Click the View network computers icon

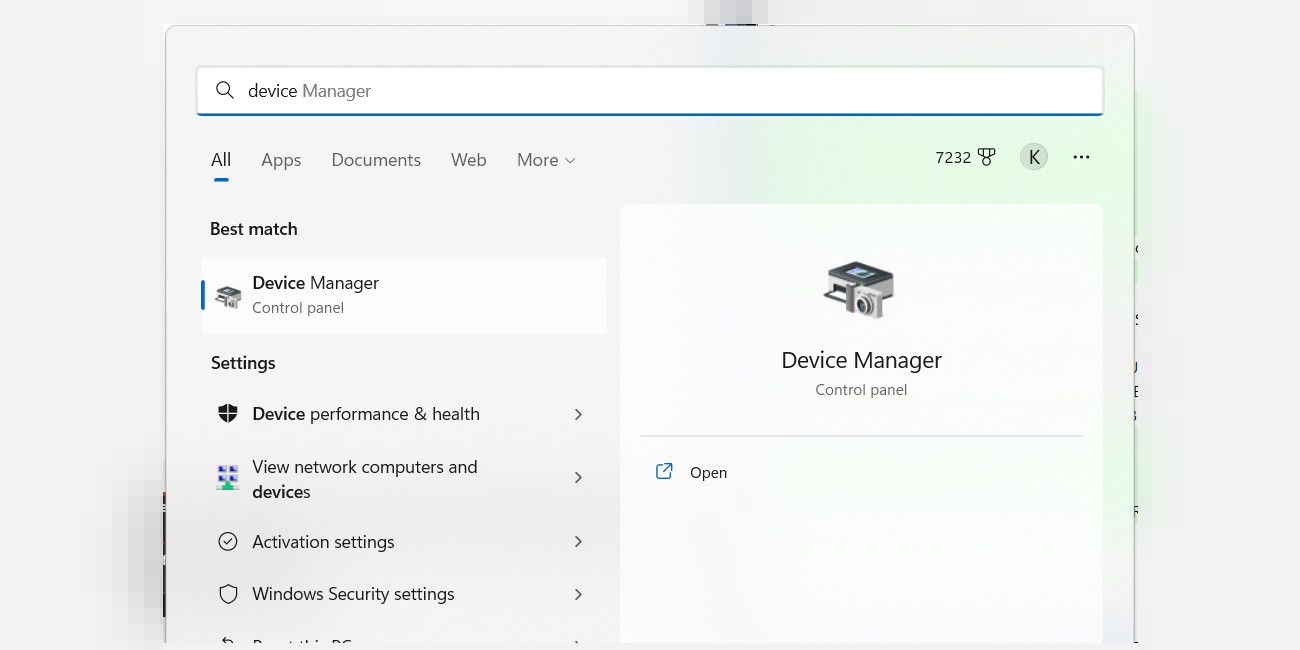(x=228, y=477)
